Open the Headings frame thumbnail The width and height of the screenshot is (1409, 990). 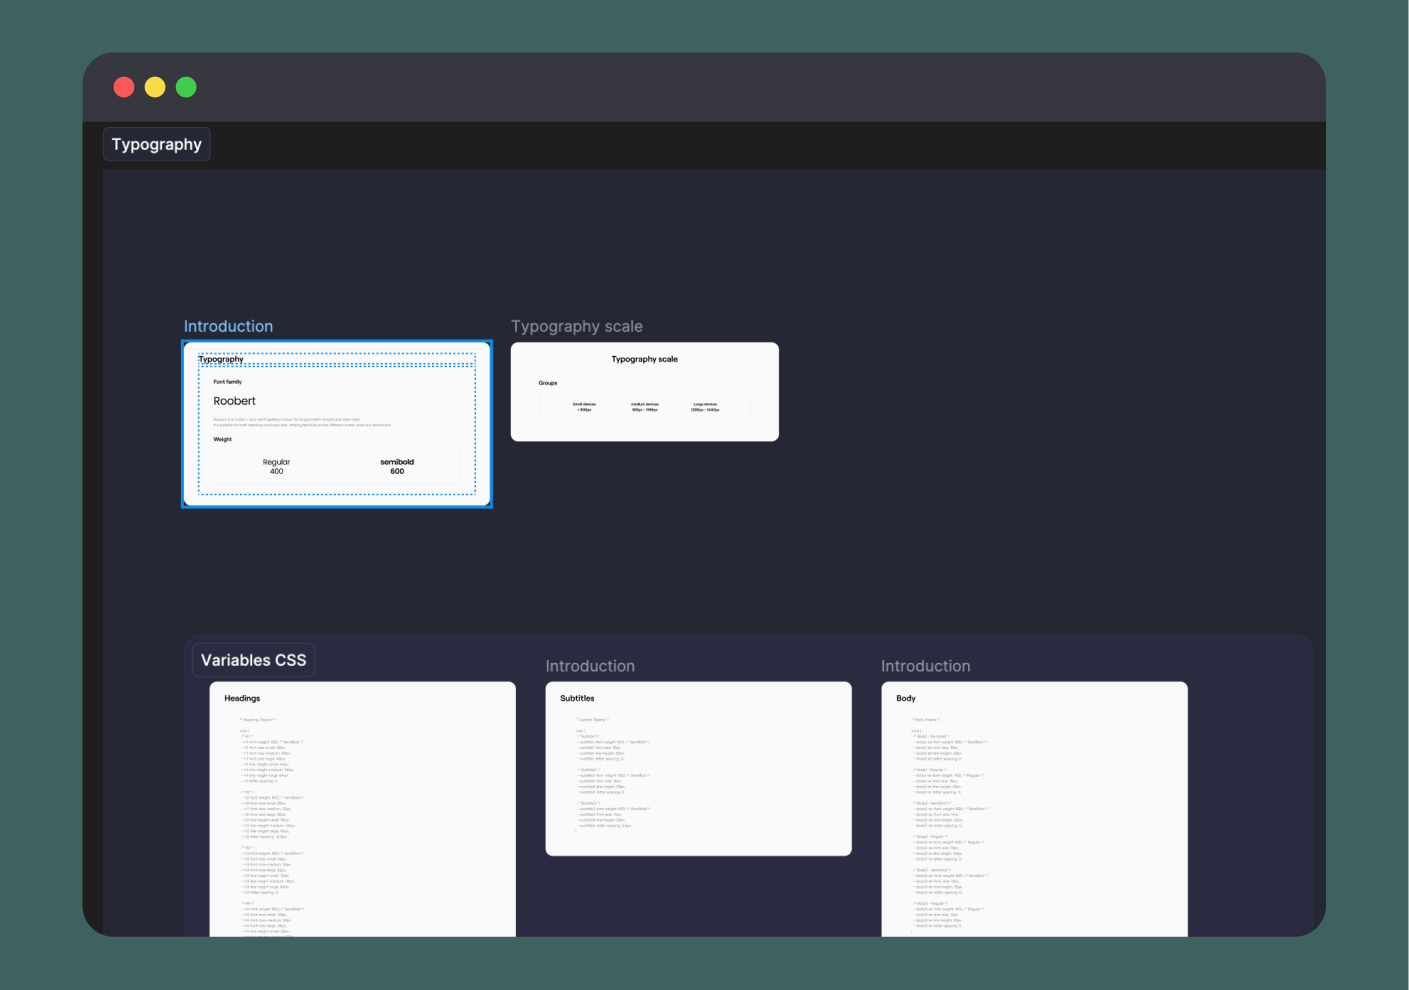[x=363, y=810]
